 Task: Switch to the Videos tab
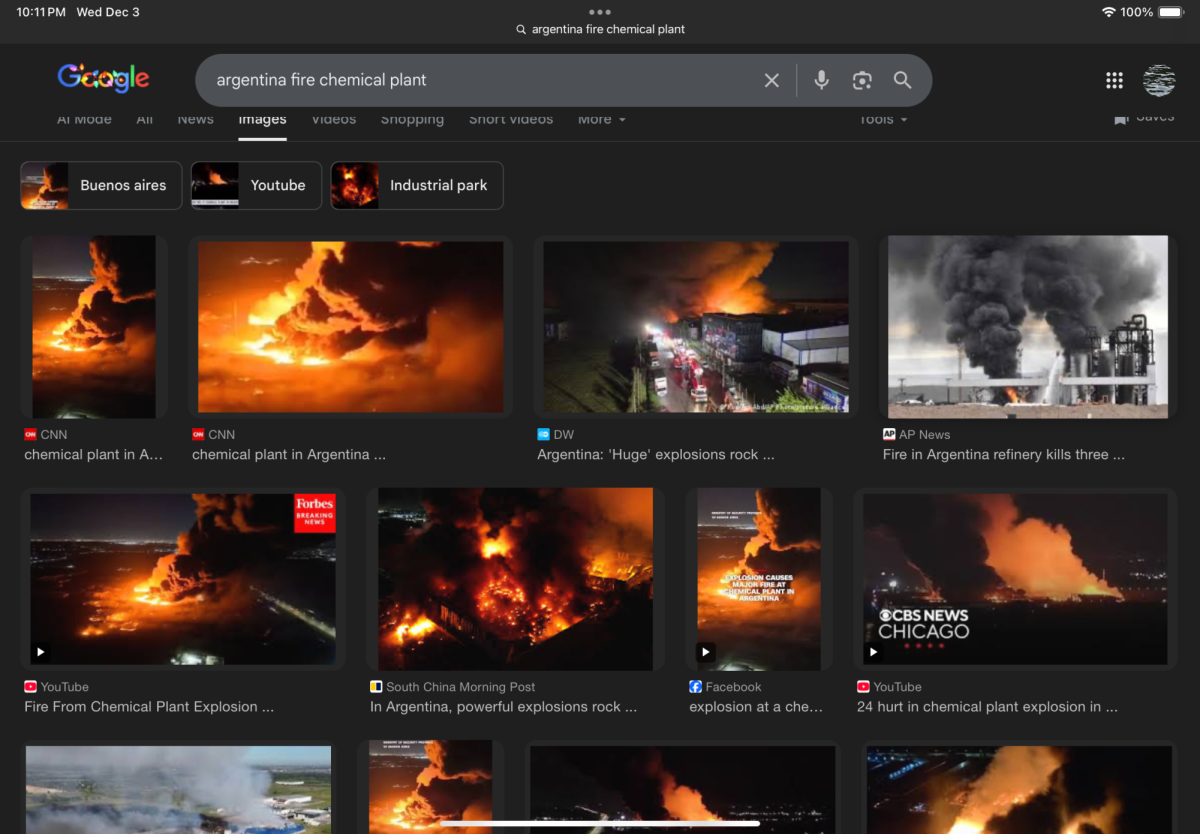(333, 119)
